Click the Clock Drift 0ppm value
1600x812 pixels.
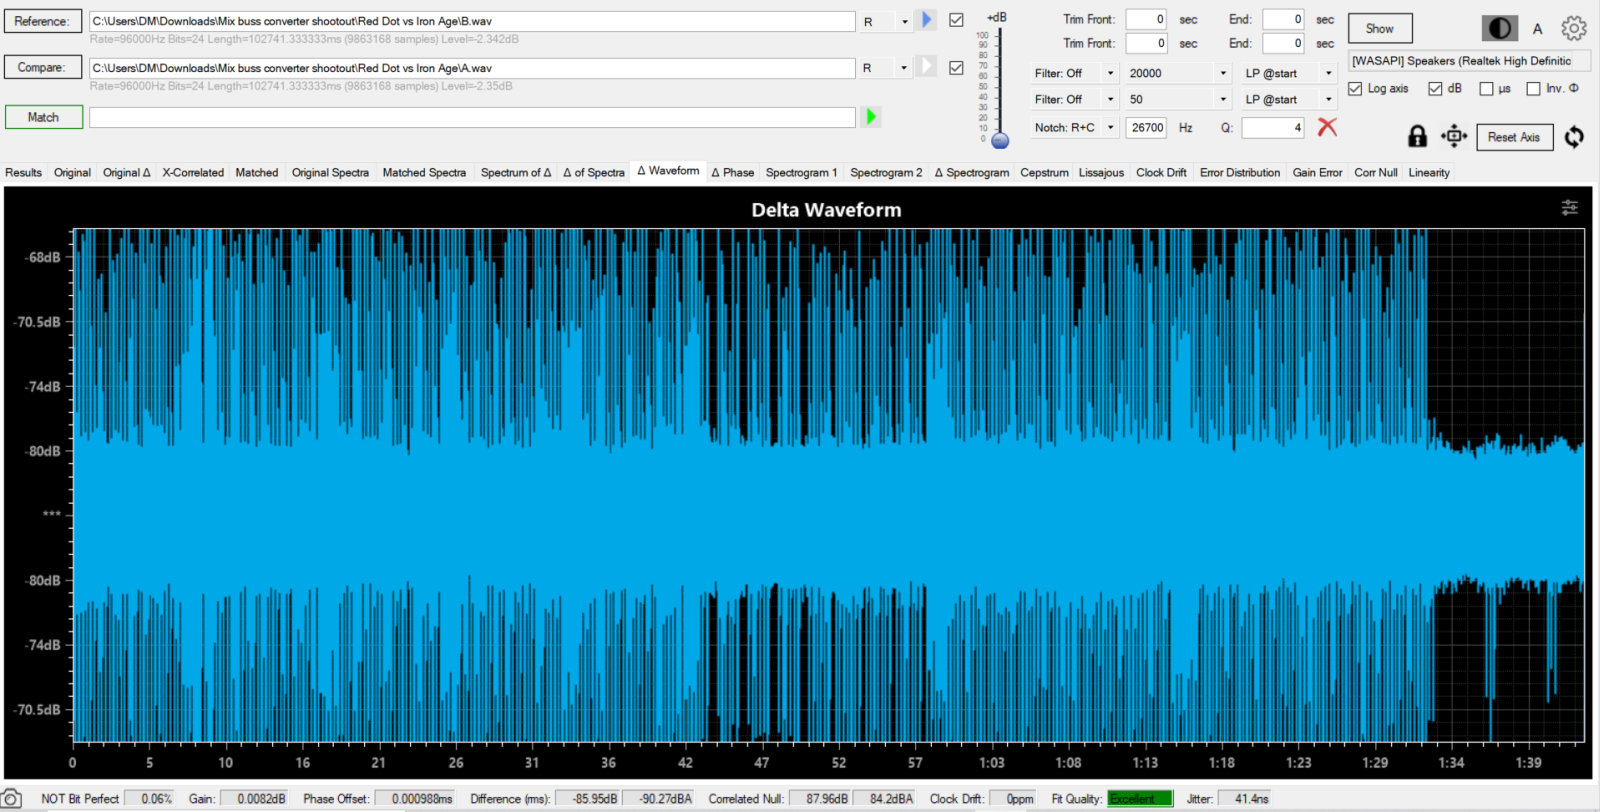[1013, 799]
